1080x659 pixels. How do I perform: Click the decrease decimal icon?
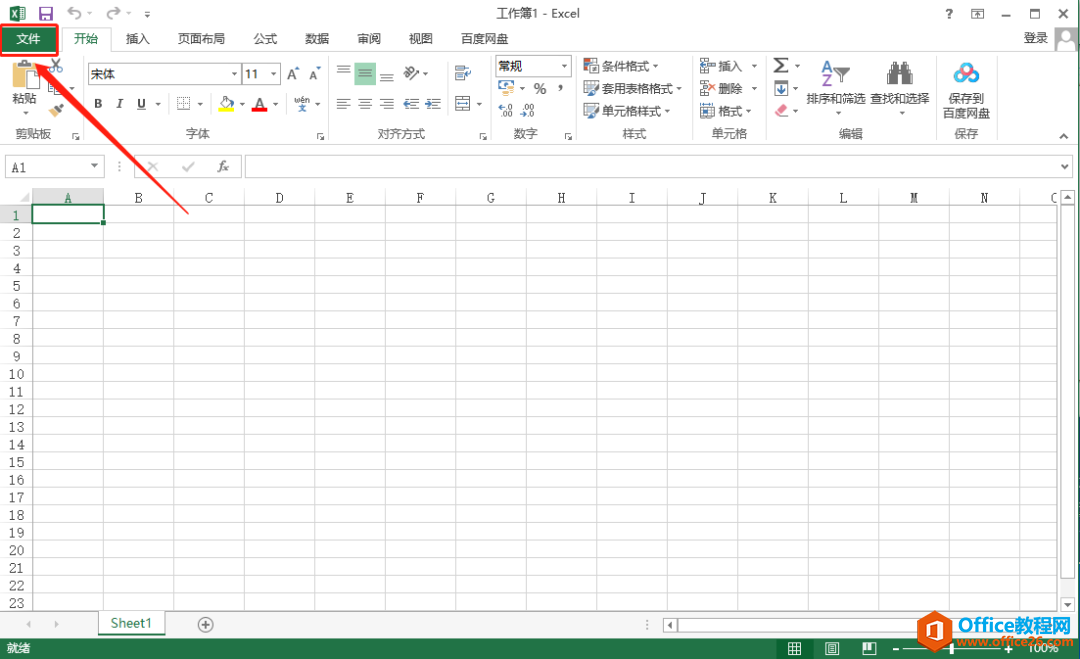pos(528,111)
